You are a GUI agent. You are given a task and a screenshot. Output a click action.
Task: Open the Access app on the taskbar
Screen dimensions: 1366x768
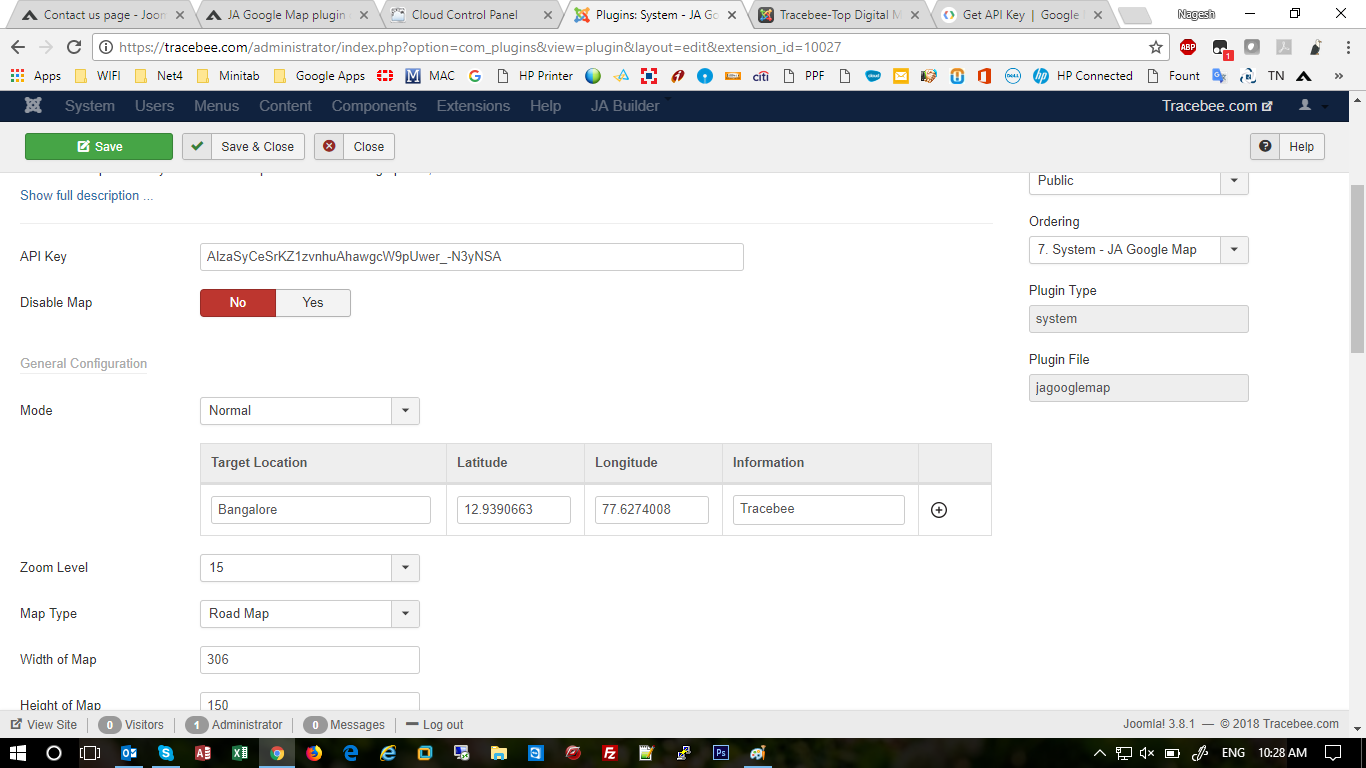click(x=203, y=753)
